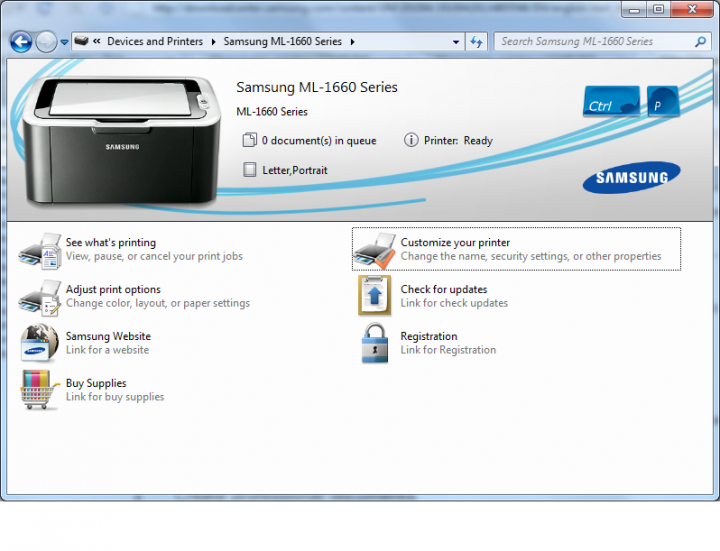The height and width of the screenshot is (551, 720).
Task: Expand the arrow after Devices and Printers
Action: (x=213, y=42)
